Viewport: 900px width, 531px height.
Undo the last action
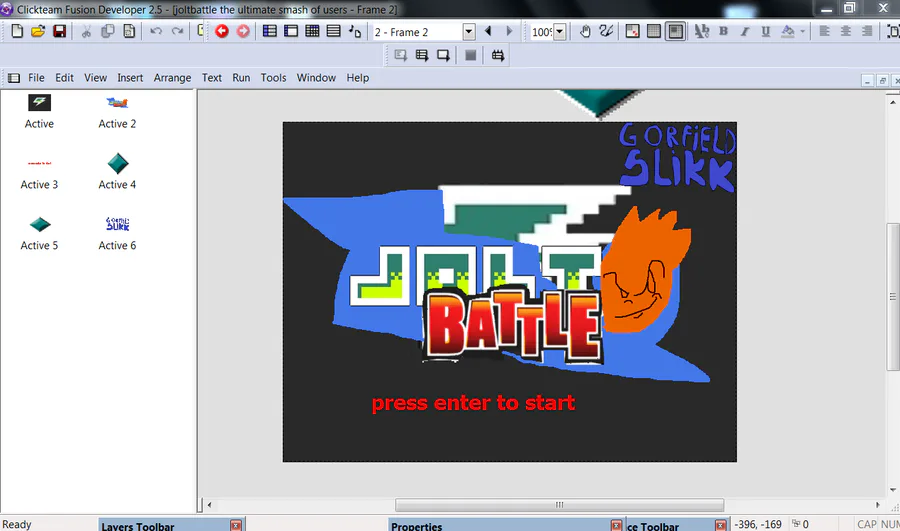[156, 31]
